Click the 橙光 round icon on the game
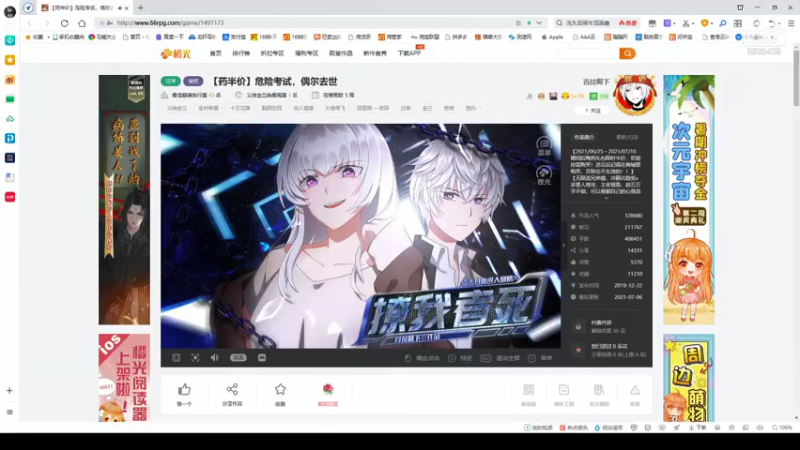800x450 pixels. click(544, 175)
